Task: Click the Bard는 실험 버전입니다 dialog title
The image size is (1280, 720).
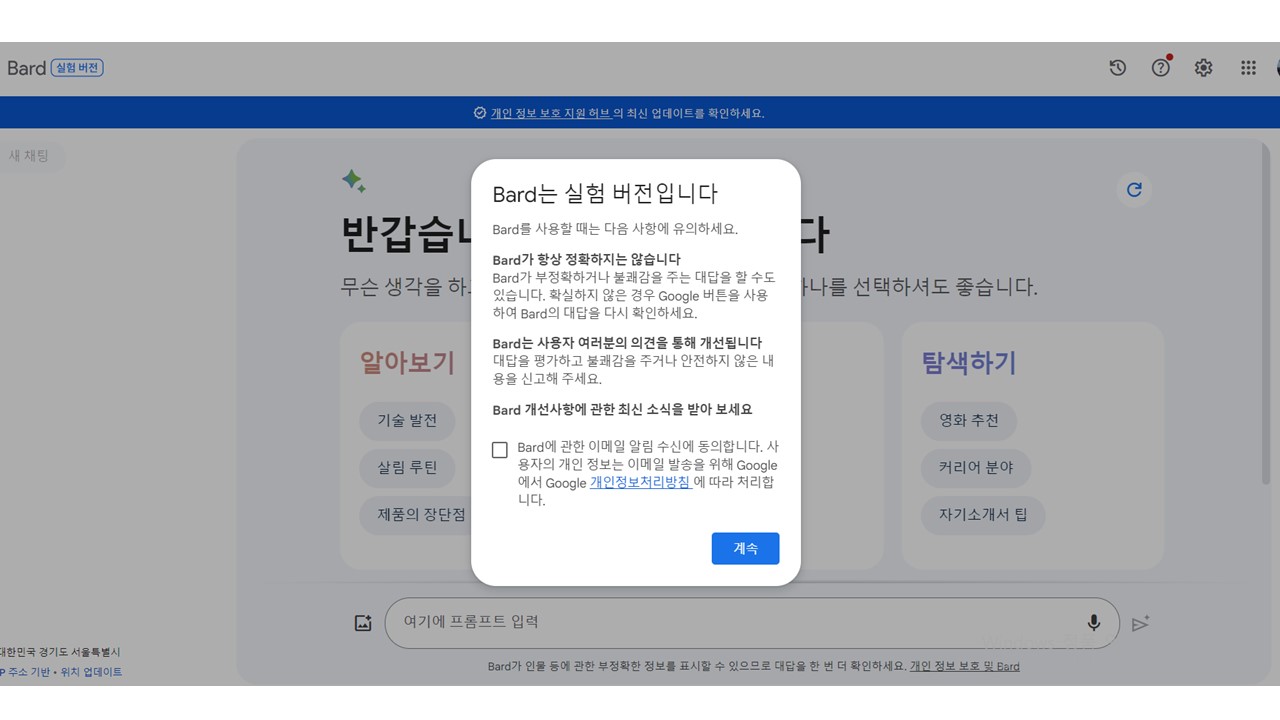Action: (x=605, y=194)
